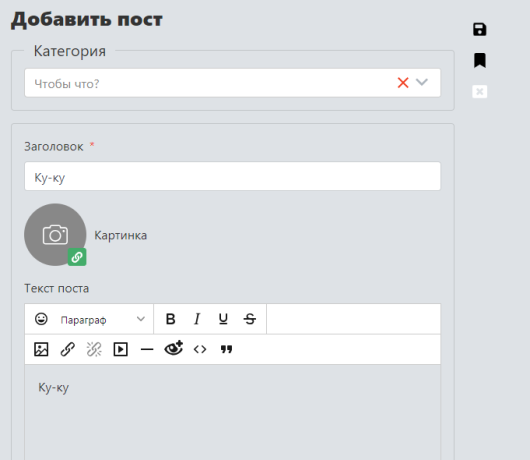Open the Параграф style dropdown
Screen dimensions: 530x460
103,319
